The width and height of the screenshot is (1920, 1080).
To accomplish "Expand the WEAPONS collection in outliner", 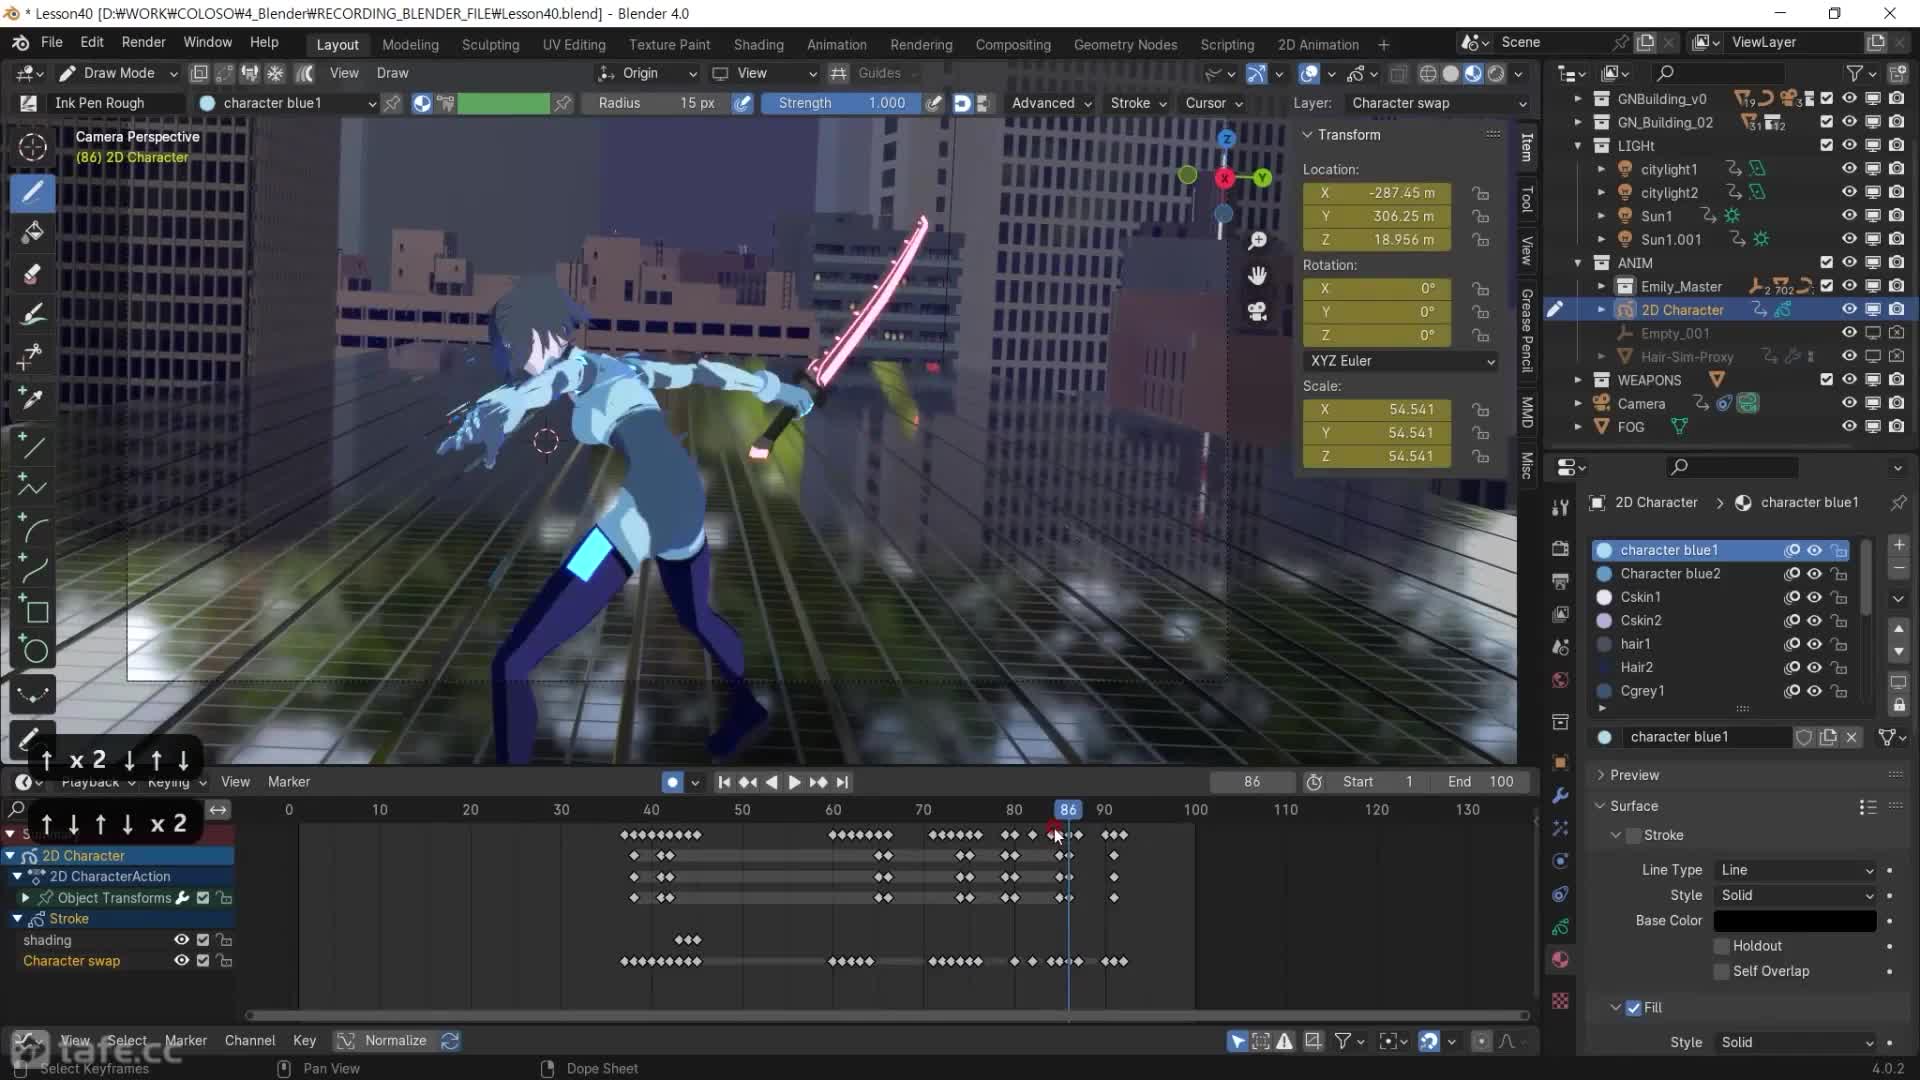I will (x=1578, y=380).
